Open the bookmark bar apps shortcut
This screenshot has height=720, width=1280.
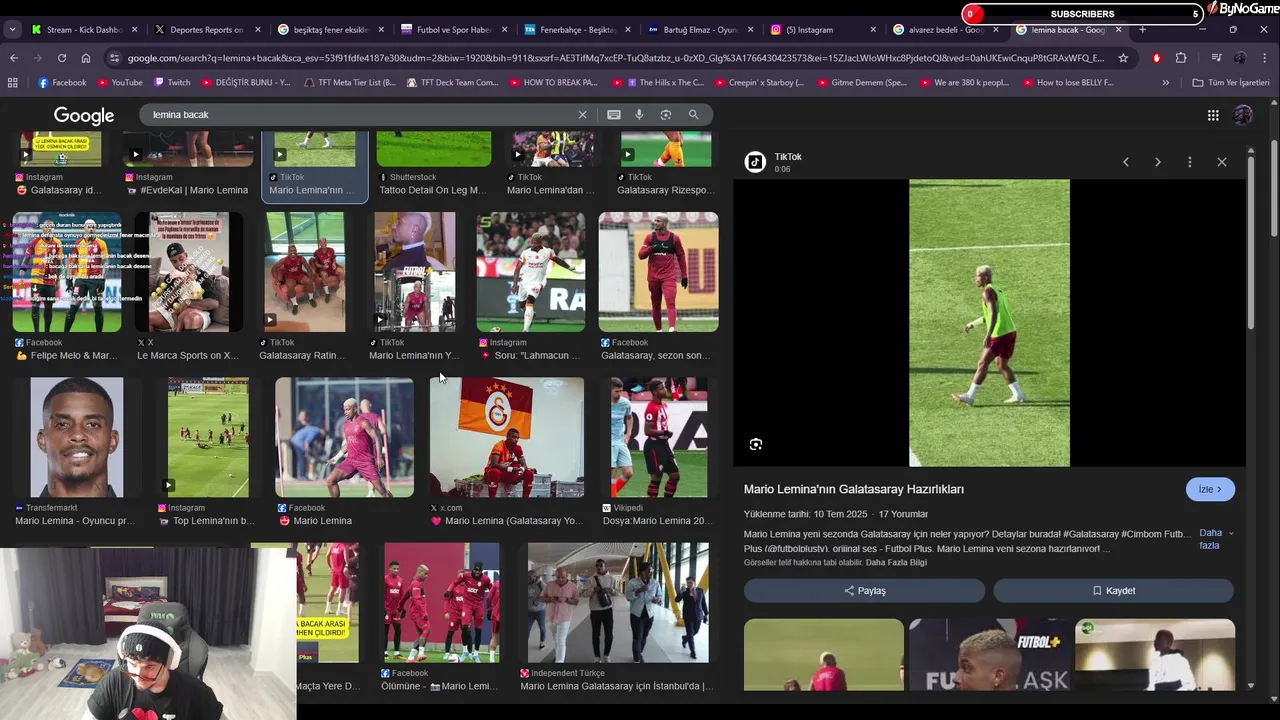pyautogui.click(x=14, y=83)
